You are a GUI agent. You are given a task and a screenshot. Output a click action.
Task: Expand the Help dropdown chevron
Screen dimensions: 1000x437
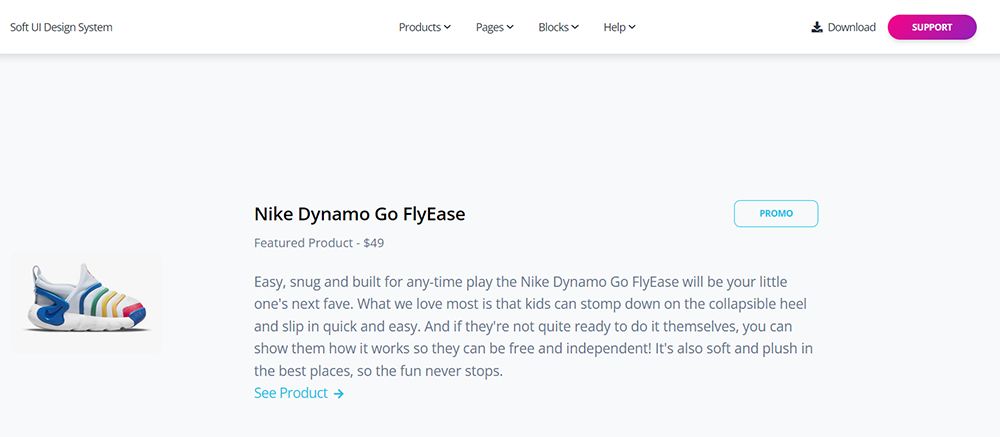point(632,27)
